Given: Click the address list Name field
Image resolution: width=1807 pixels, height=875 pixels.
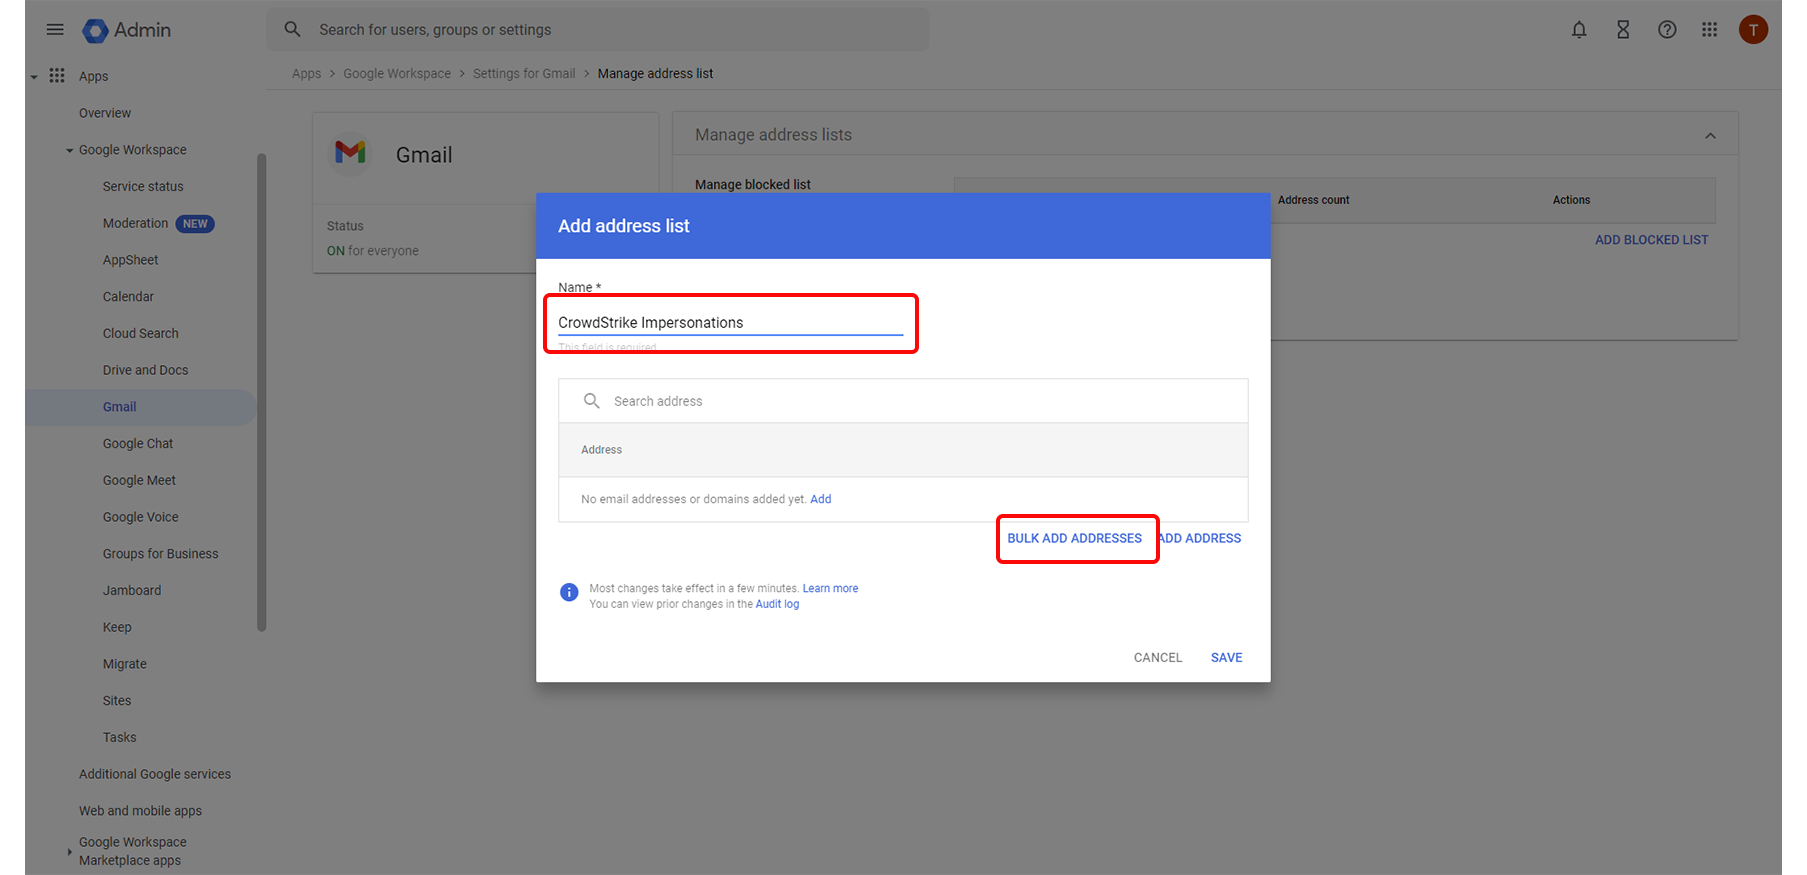Looking at the screenshot, I should click(x=730, y=323).
